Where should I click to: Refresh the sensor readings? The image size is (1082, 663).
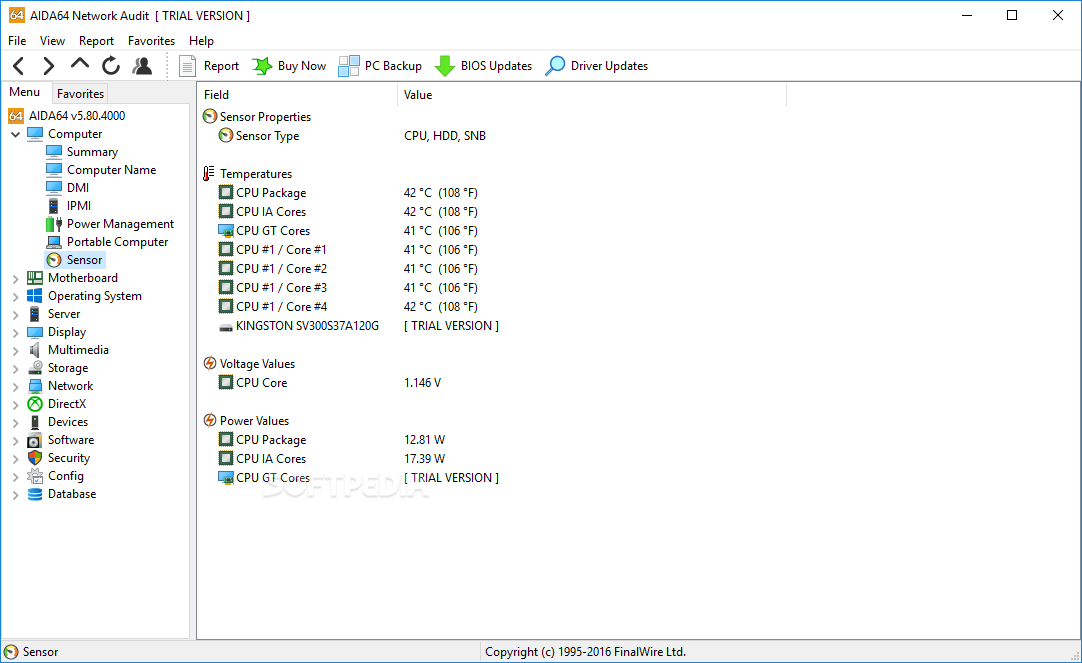(110, 66)
